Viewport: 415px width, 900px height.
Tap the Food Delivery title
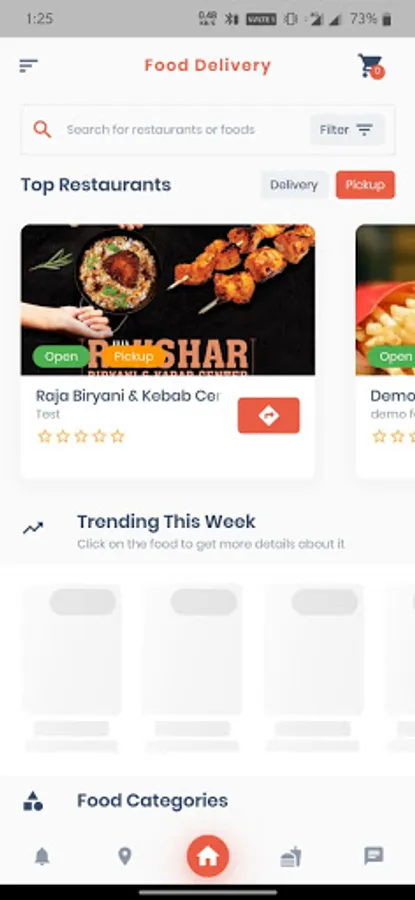[208, 65]
